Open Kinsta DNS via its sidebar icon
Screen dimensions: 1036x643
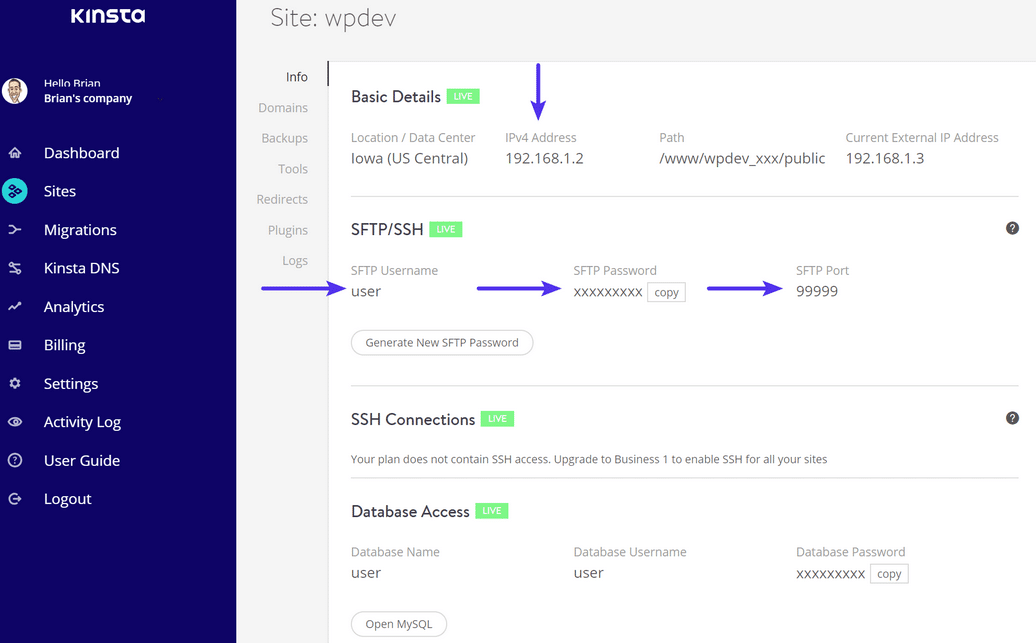tap(15, 267)
